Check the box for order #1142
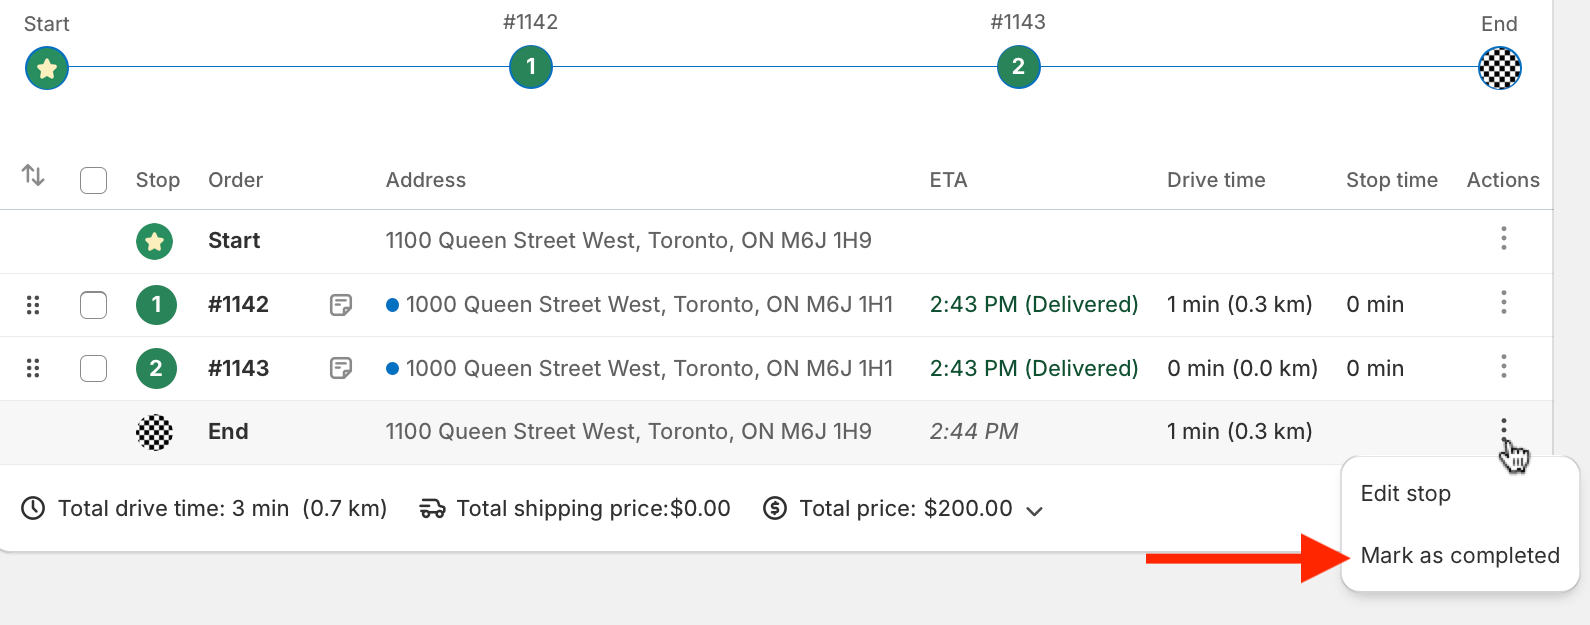Screen dimensions: 1590x625 click(93, 305)
